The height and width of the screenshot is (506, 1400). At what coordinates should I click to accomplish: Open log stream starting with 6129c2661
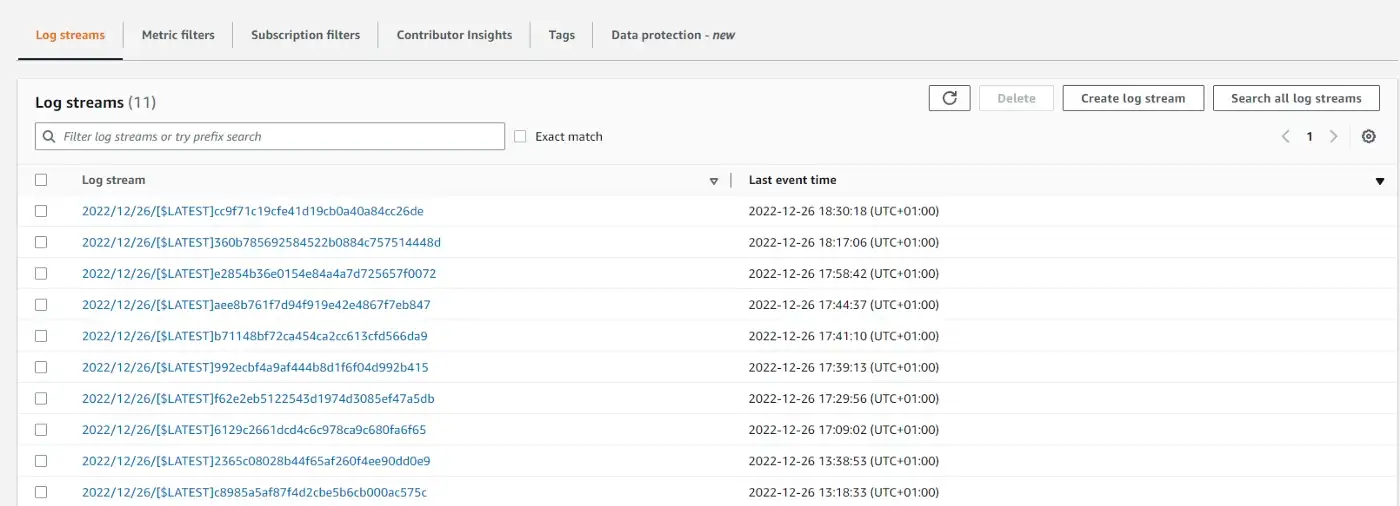[x=254, y=429]
